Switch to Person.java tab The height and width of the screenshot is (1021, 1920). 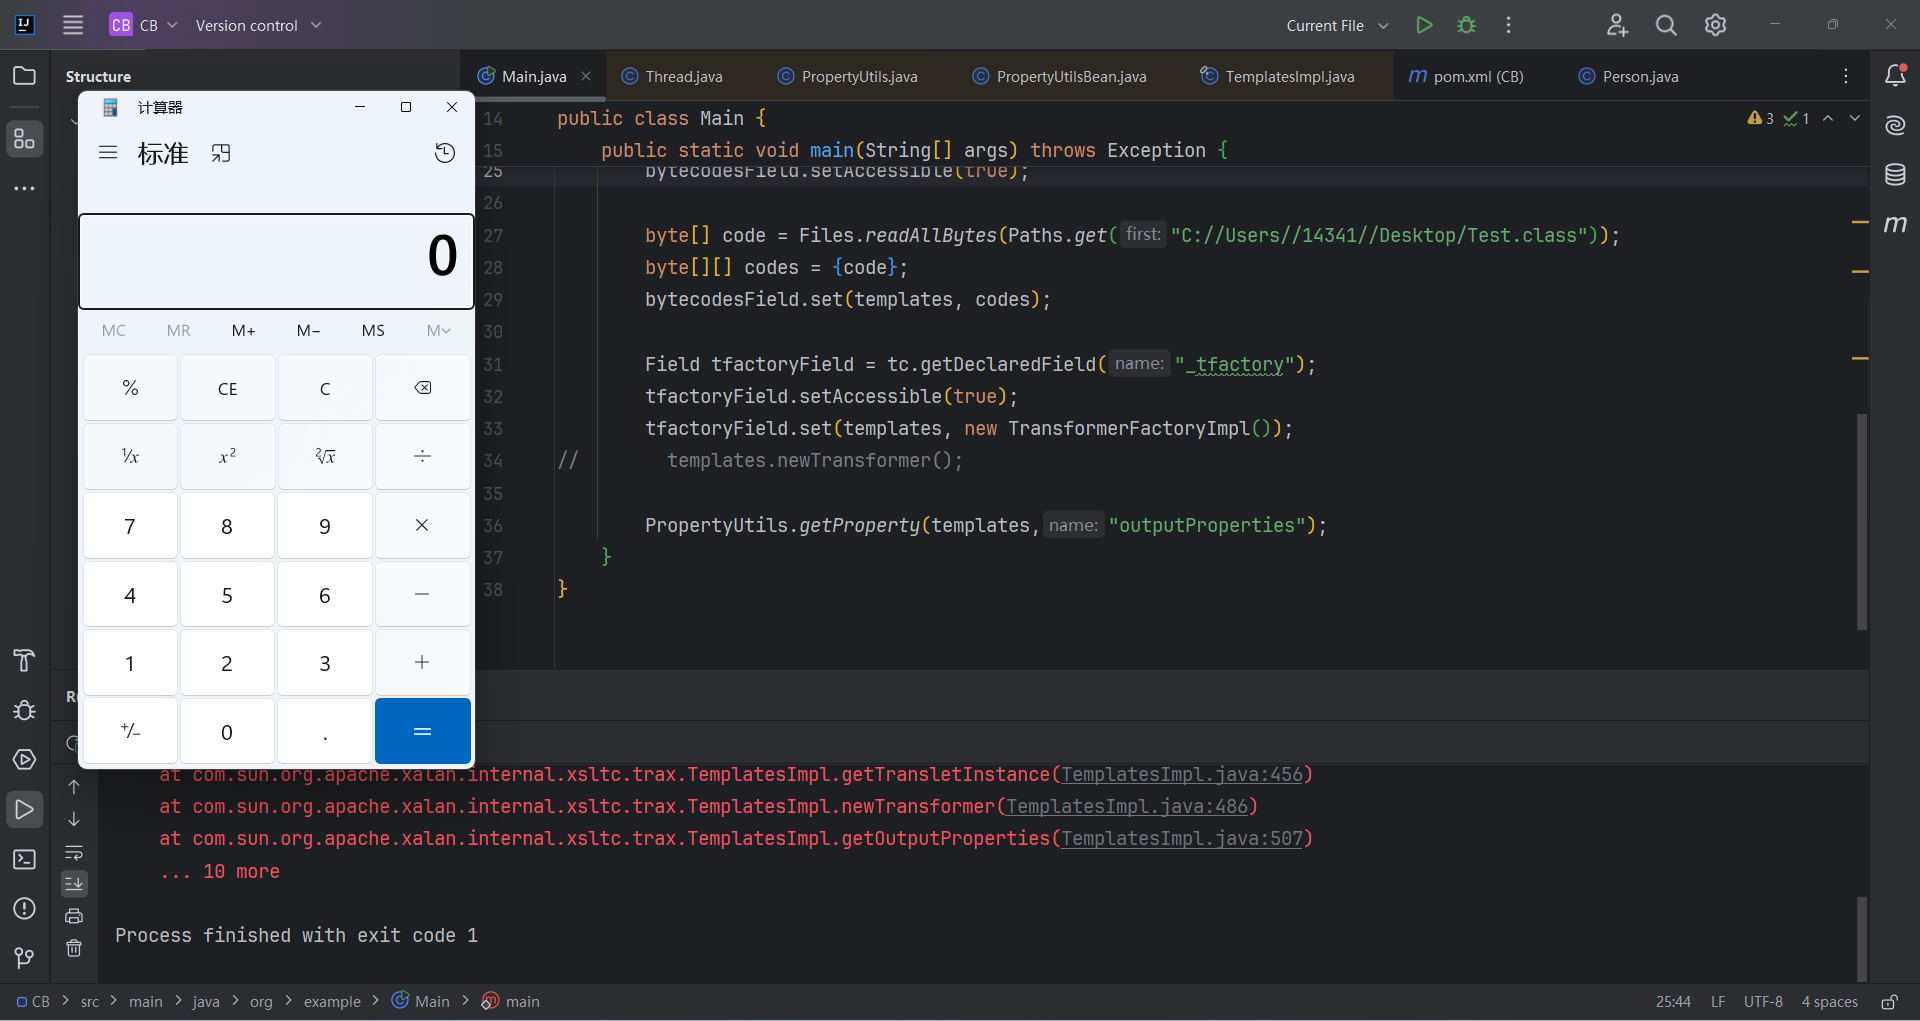pyautogui.click(x=1628, y=76)
